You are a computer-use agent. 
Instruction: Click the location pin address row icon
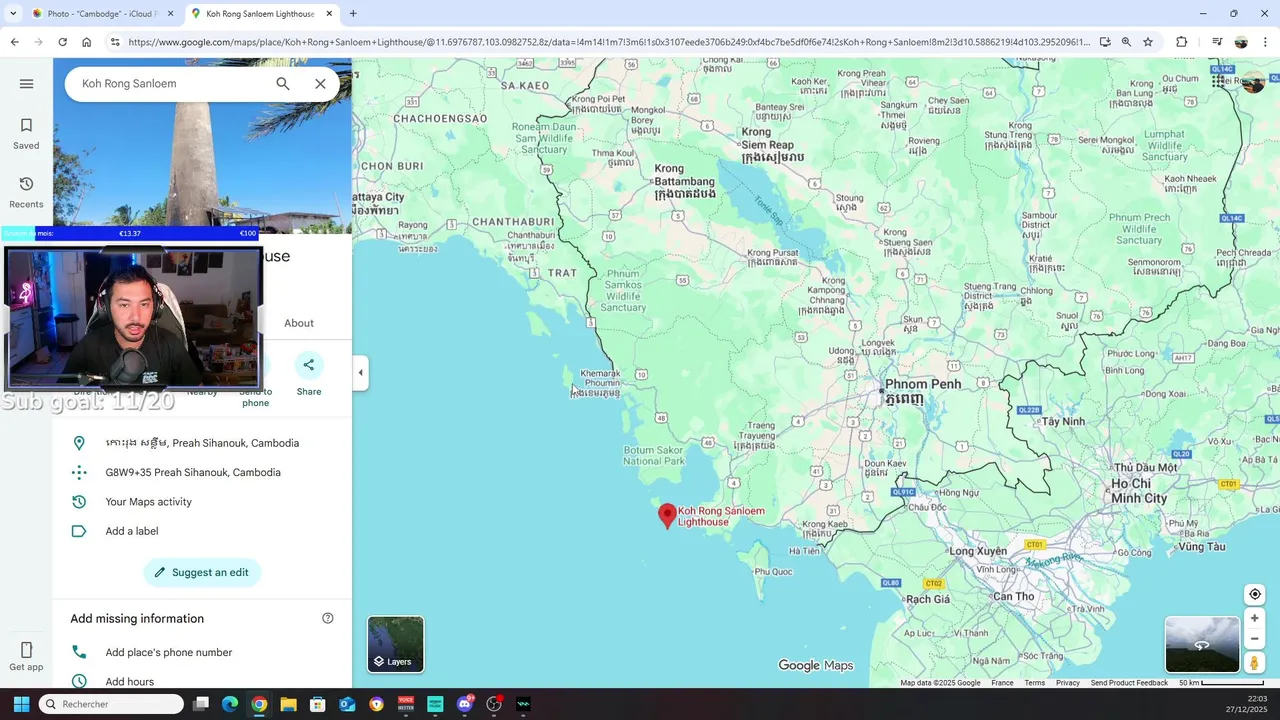[79, 443]
